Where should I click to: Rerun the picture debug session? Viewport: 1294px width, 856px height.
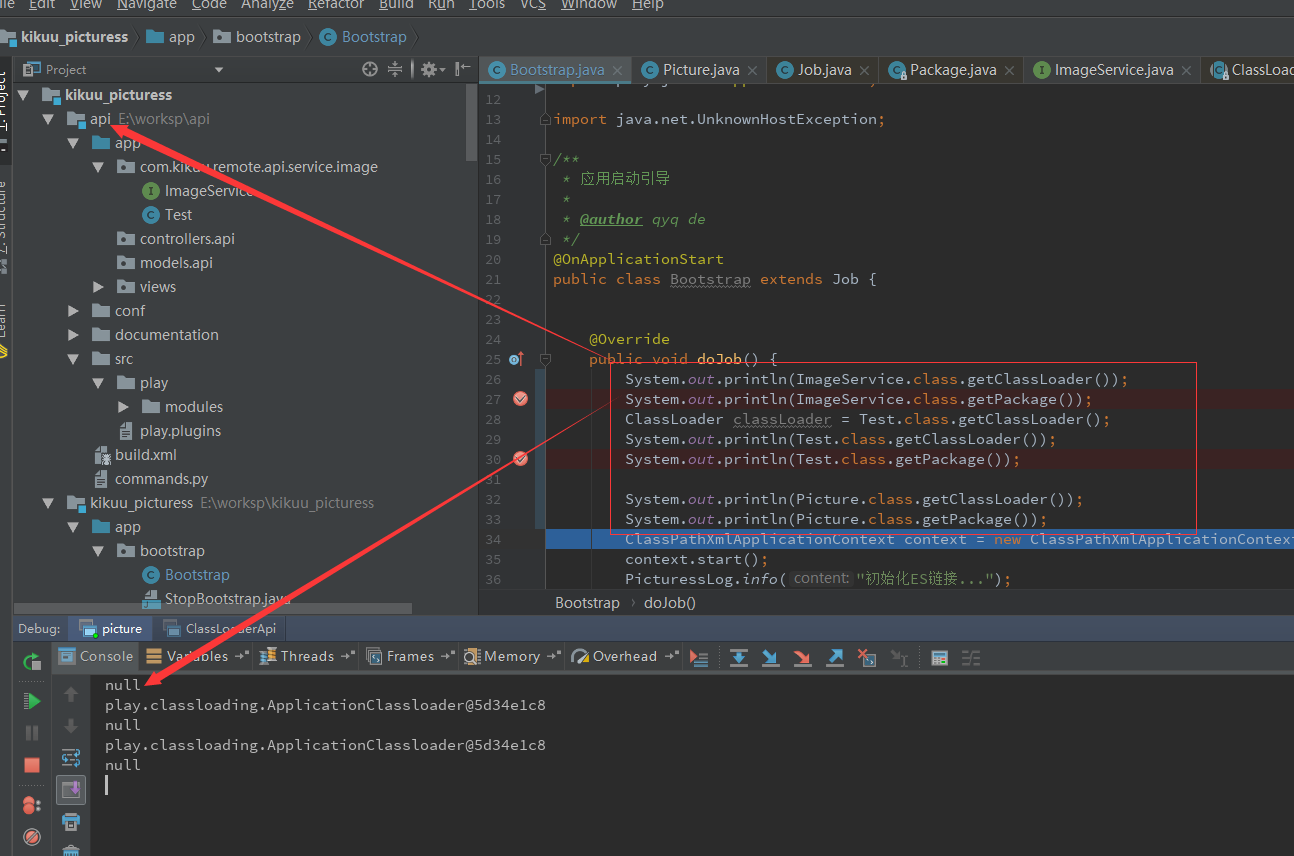click(32, 661)
